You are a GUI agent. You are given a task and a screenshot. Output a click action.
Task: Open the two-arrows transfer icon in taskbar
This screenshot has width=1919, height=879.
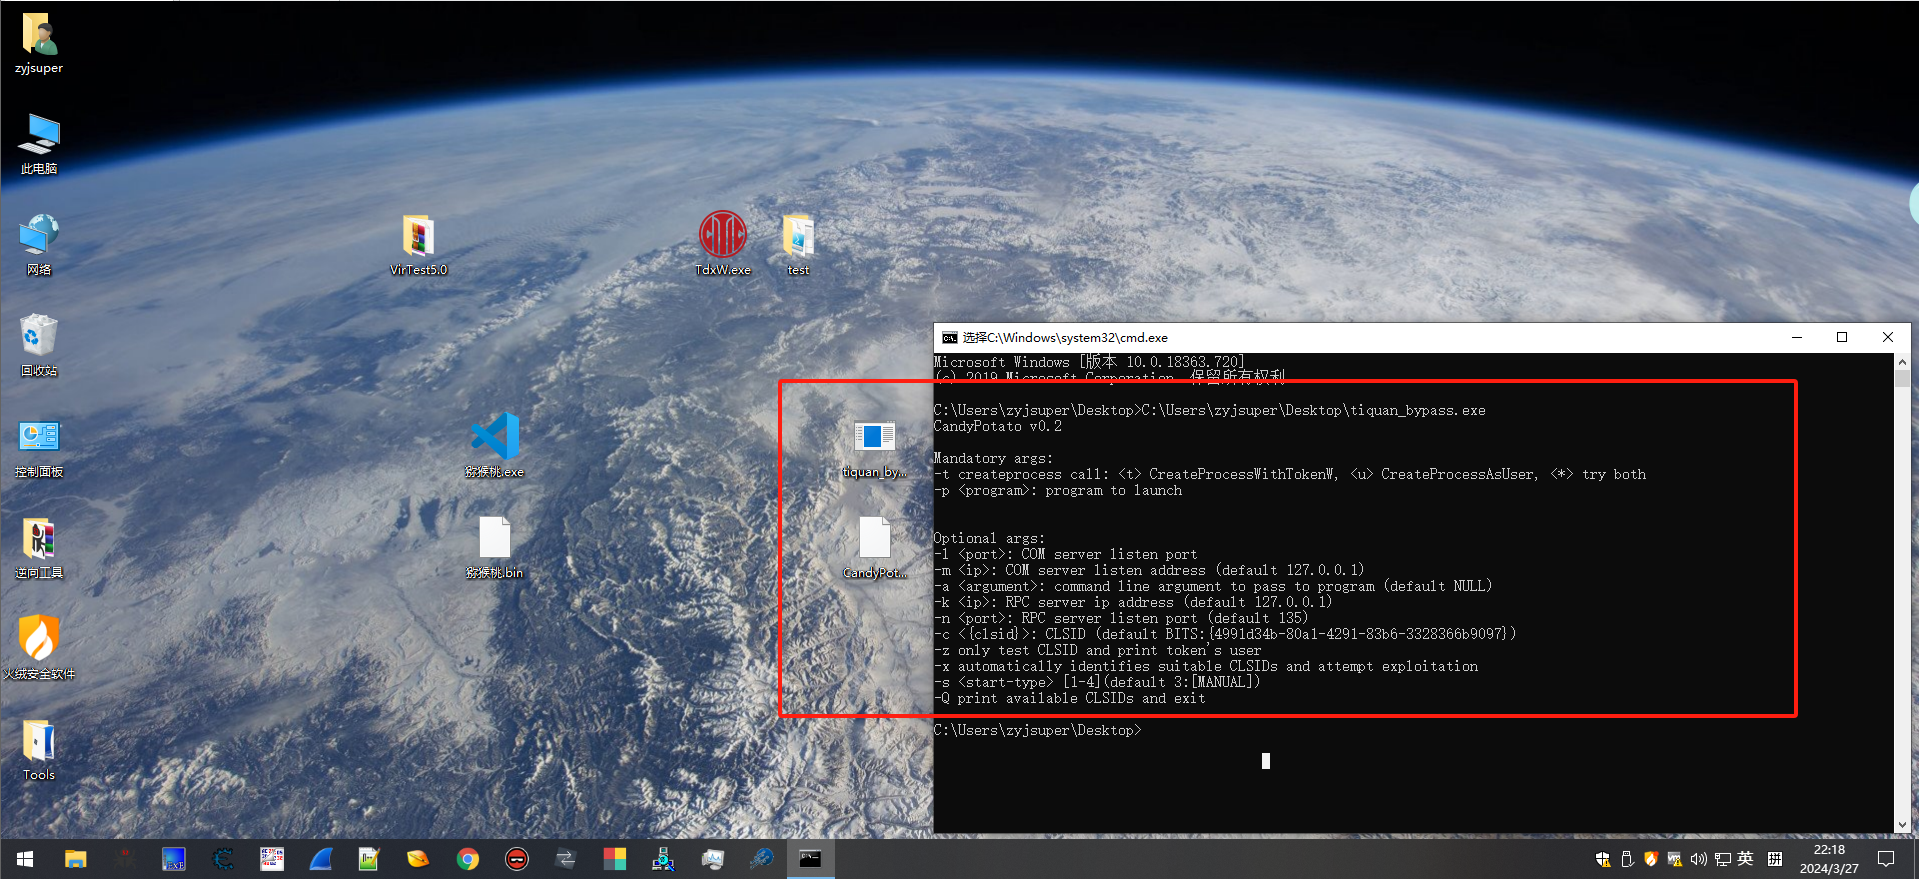click(x=565, y=859)
